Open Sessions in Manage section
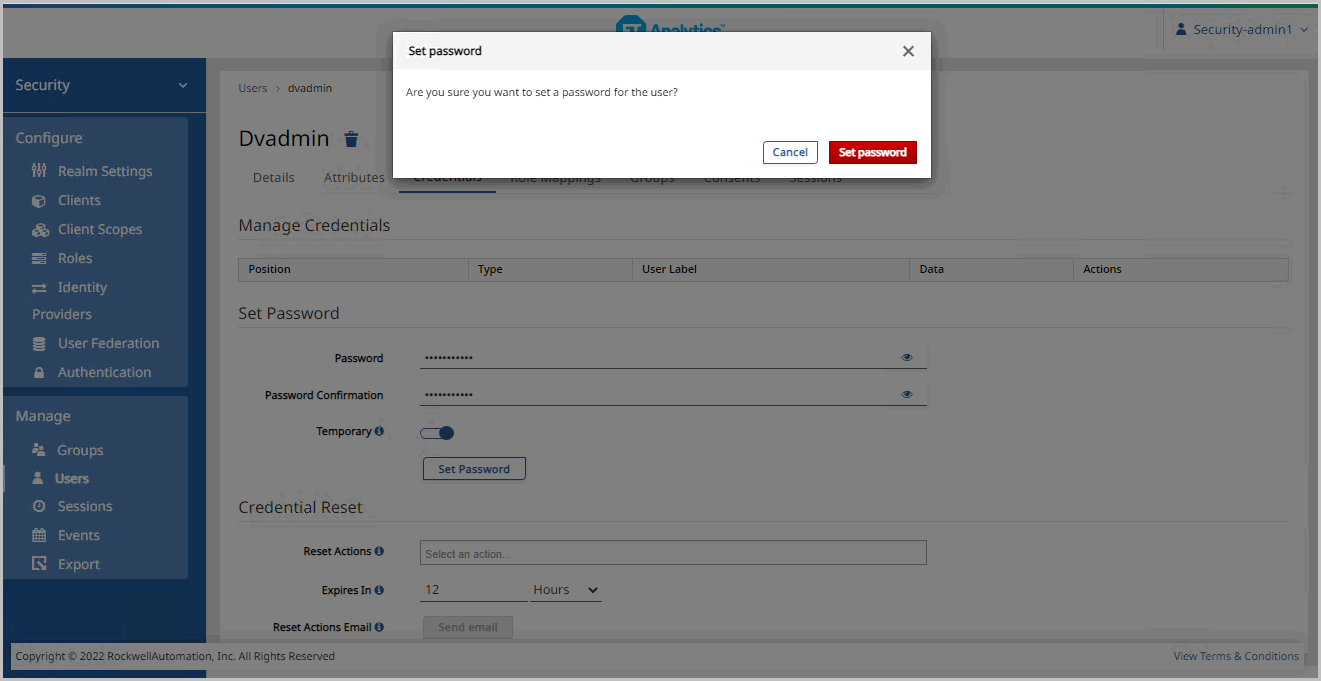The image size is (1321, 681). pos(85,506)
